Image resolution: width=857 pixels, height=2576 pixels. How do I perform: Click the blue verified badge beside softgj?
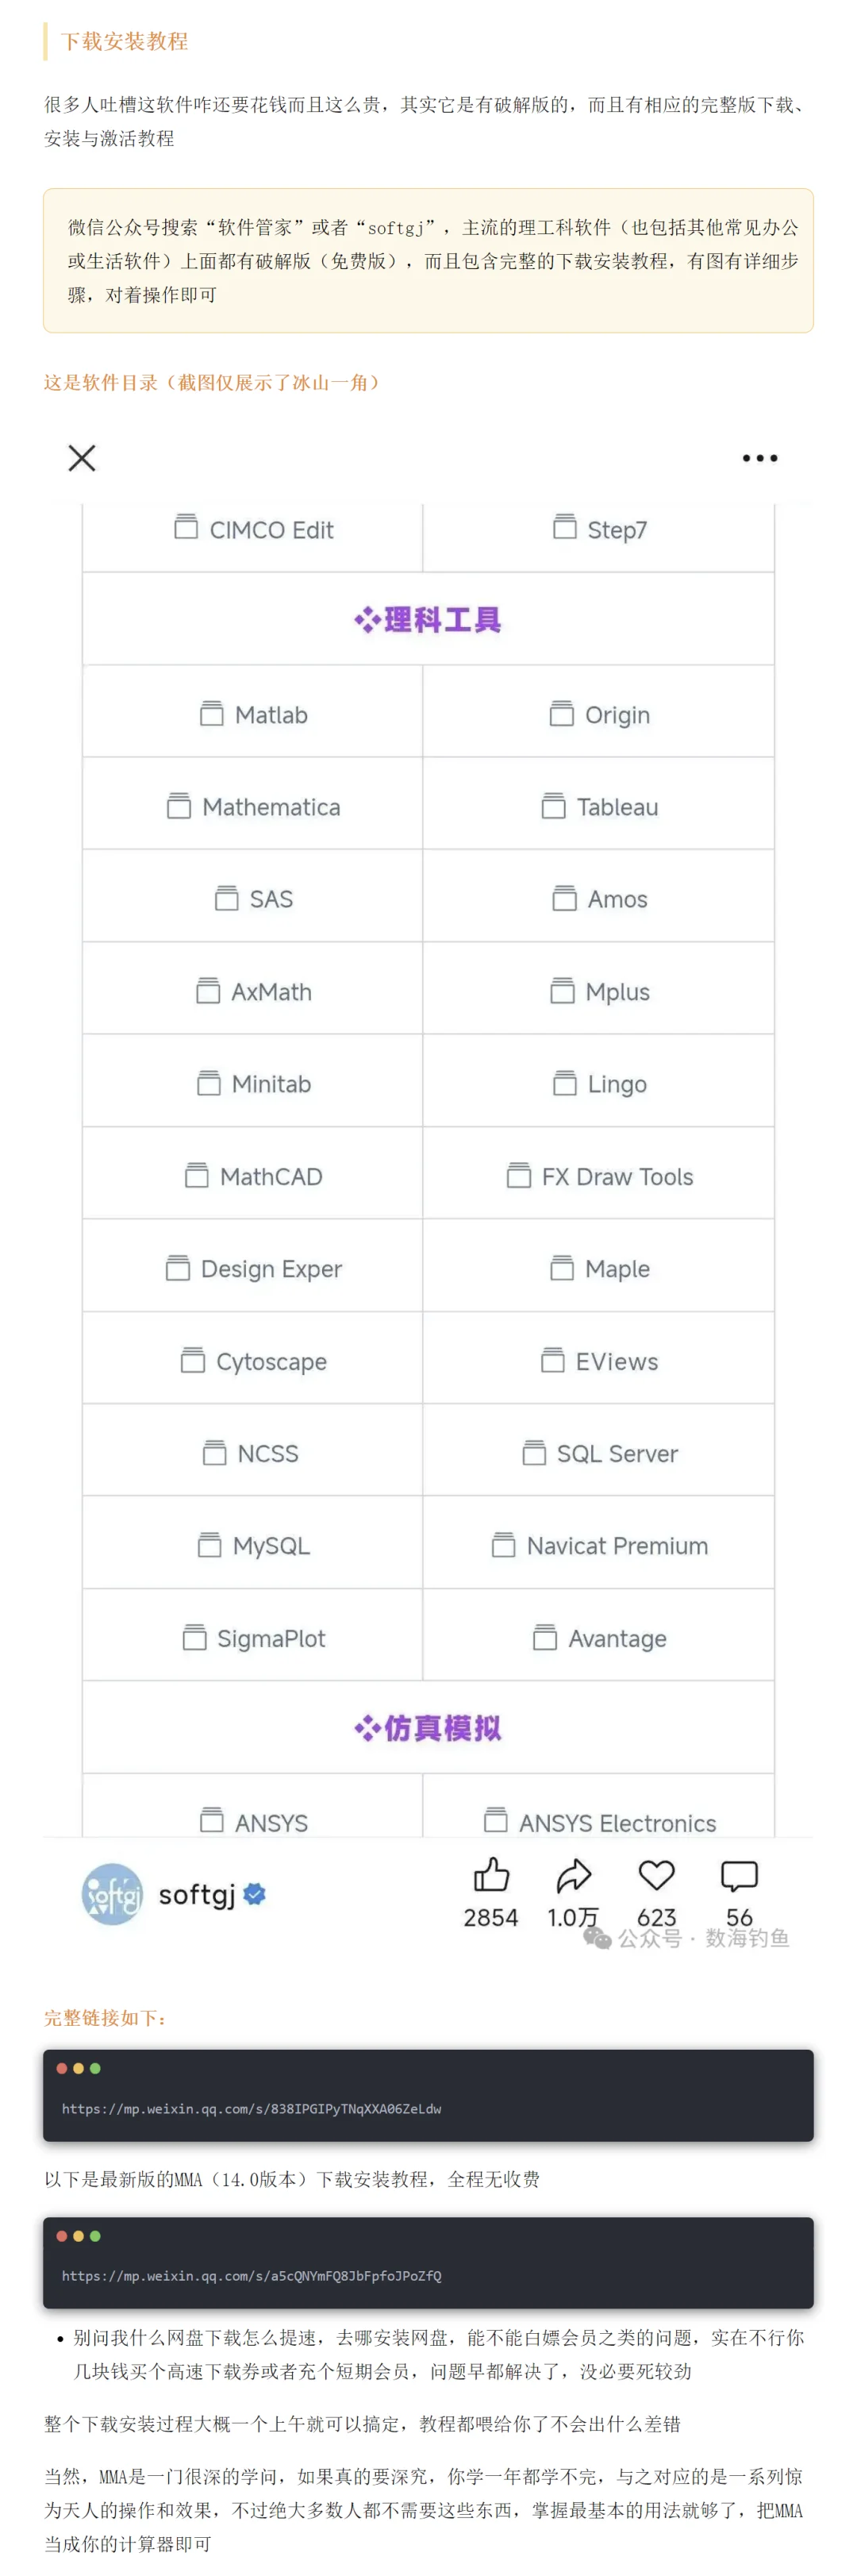(255, 1893)
